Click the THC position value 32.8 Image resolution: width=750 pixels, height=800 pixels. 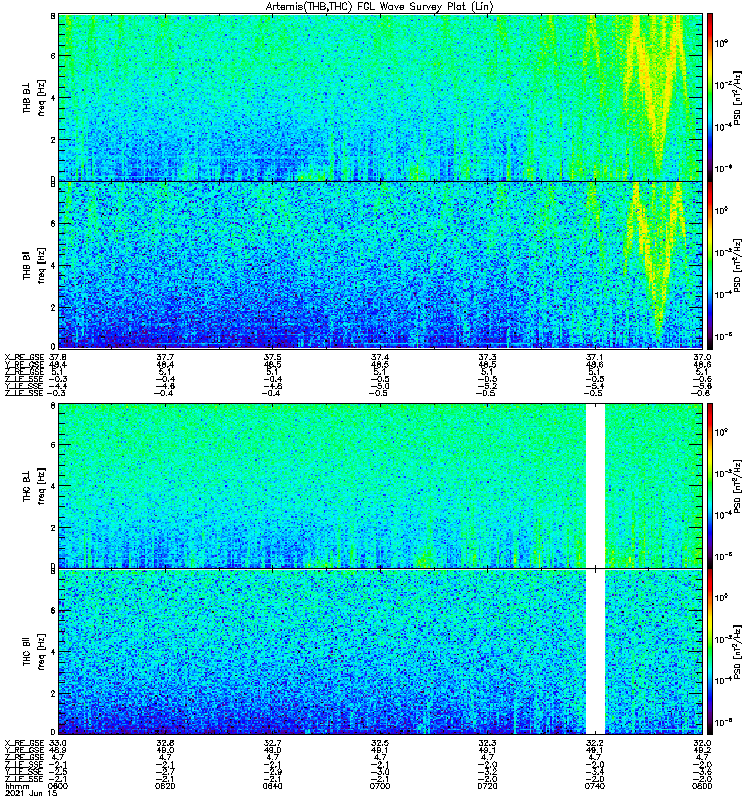pyautogui.click(x=165, y=743)
